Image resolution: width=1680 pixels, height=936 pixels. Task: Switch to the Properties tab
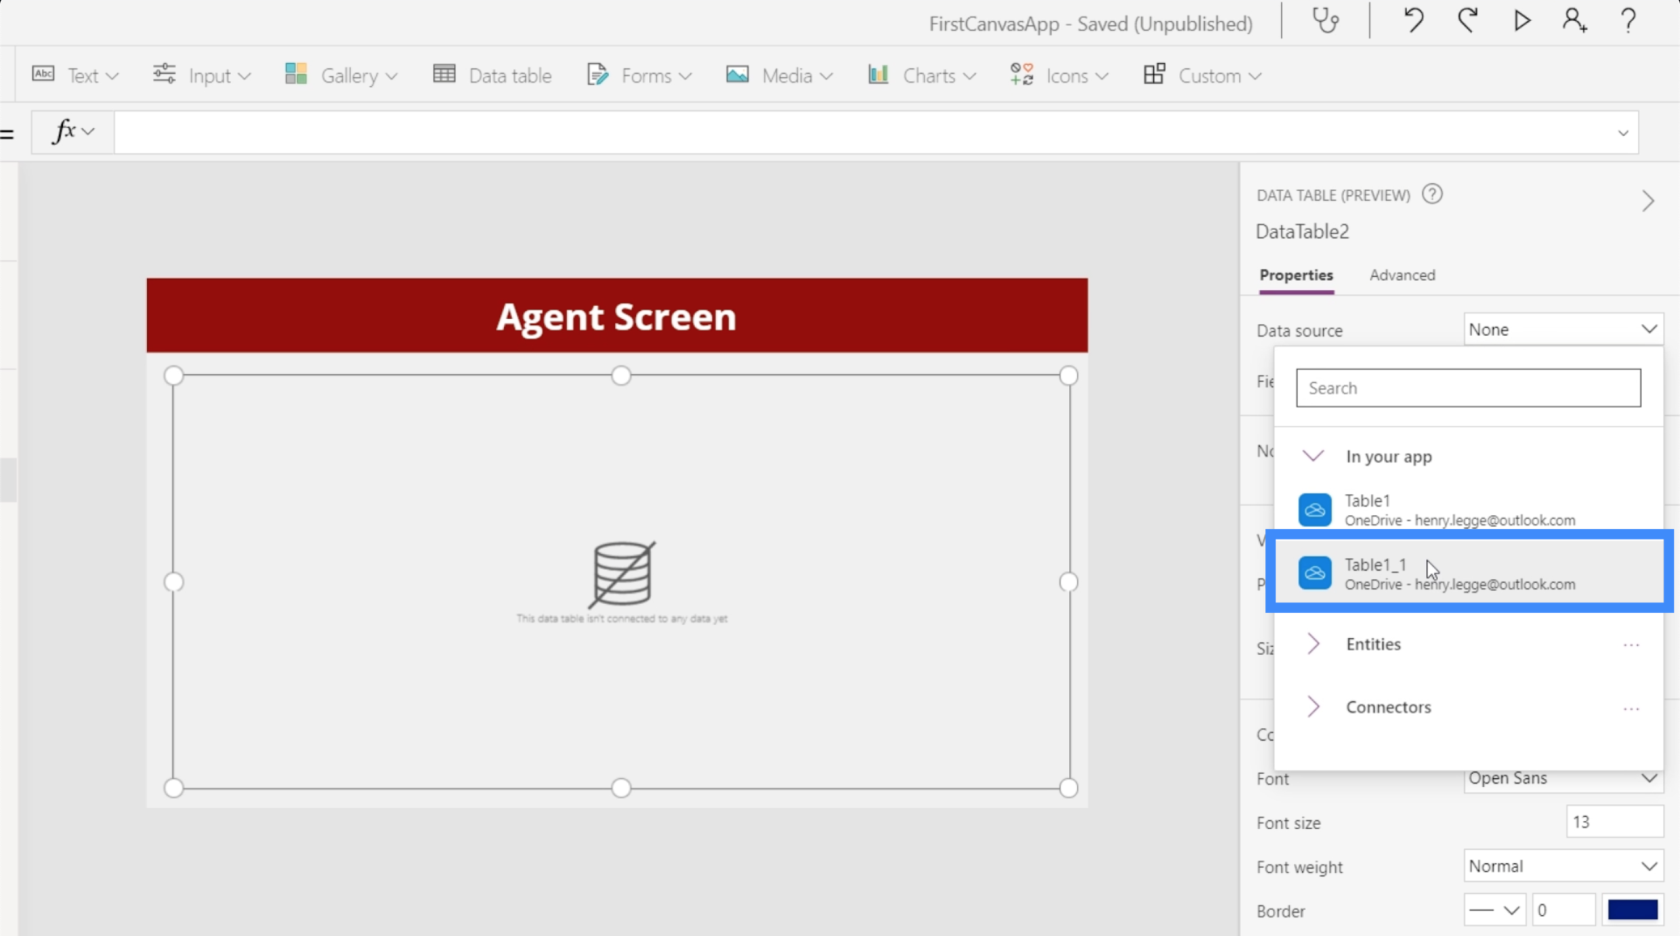[x=1296, y=275]
